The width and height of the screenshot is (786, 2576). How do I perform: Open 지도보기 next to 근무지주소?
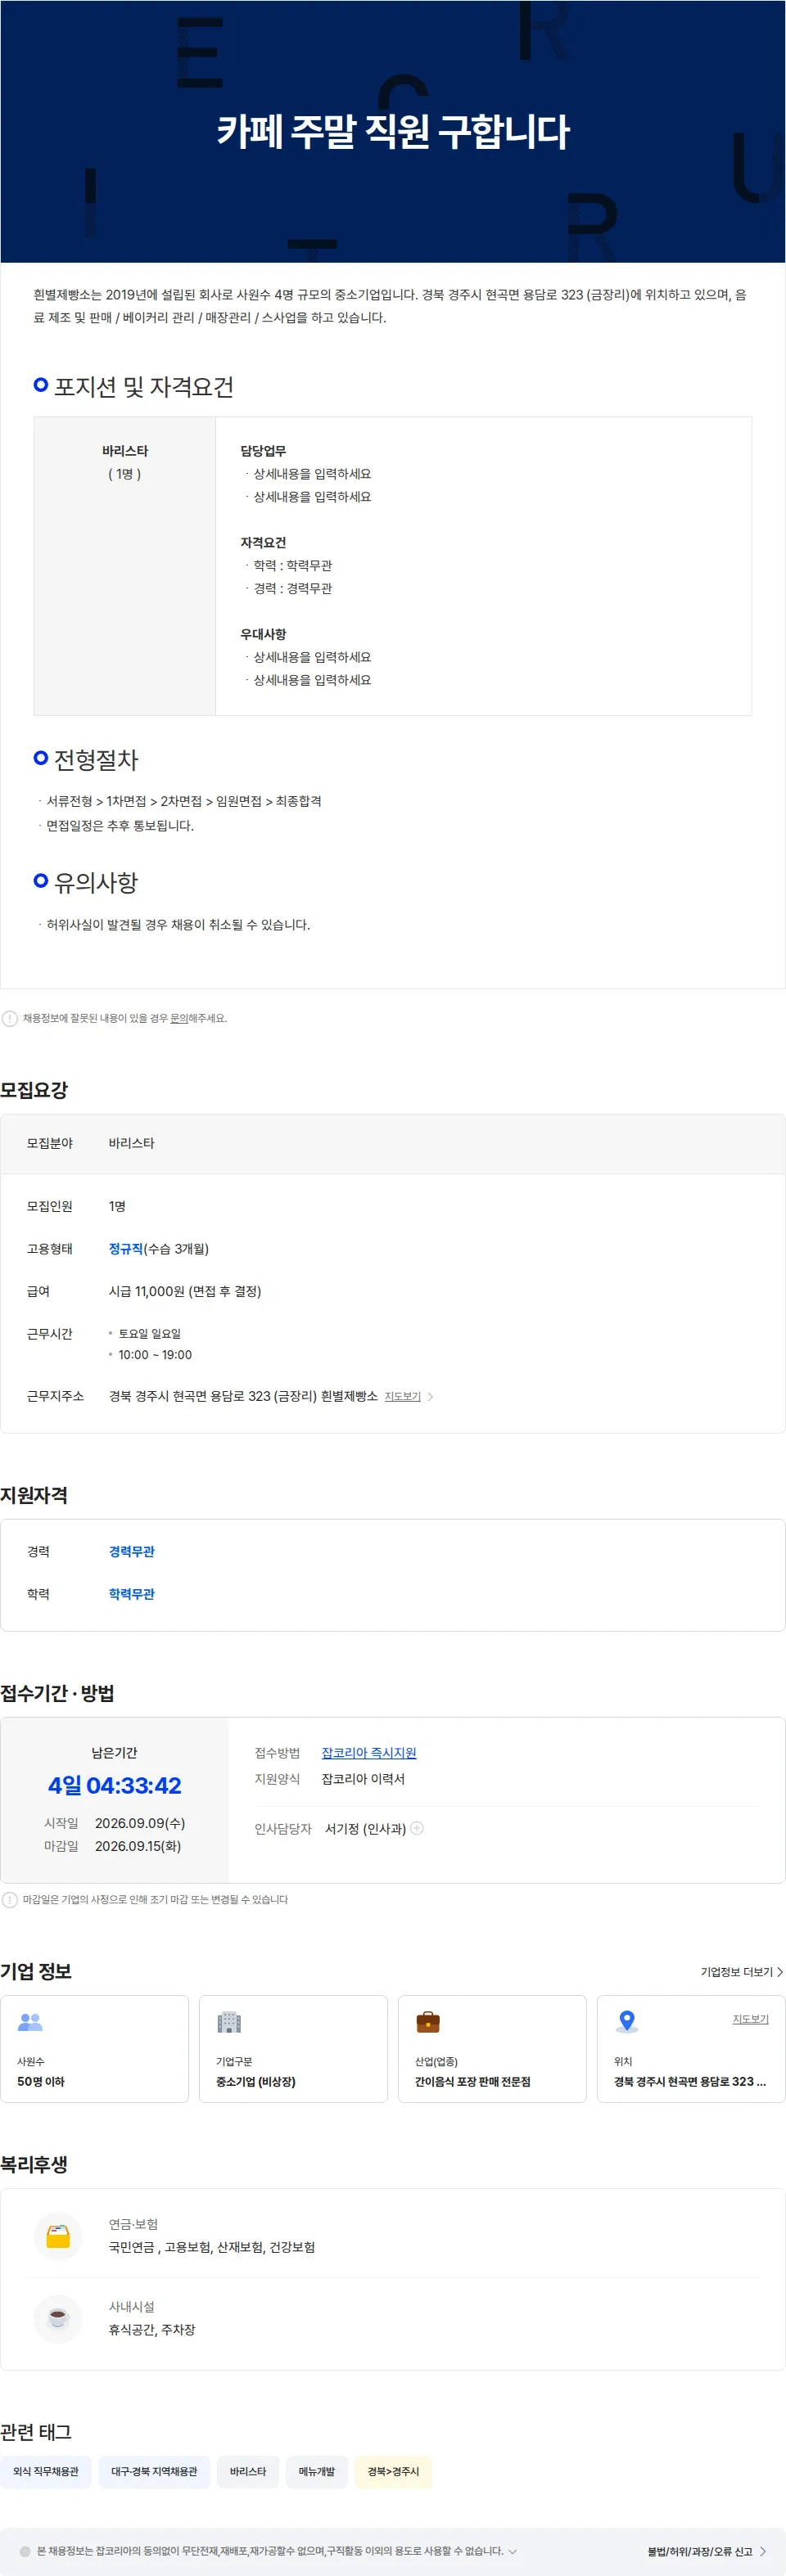click(402, 1396)
